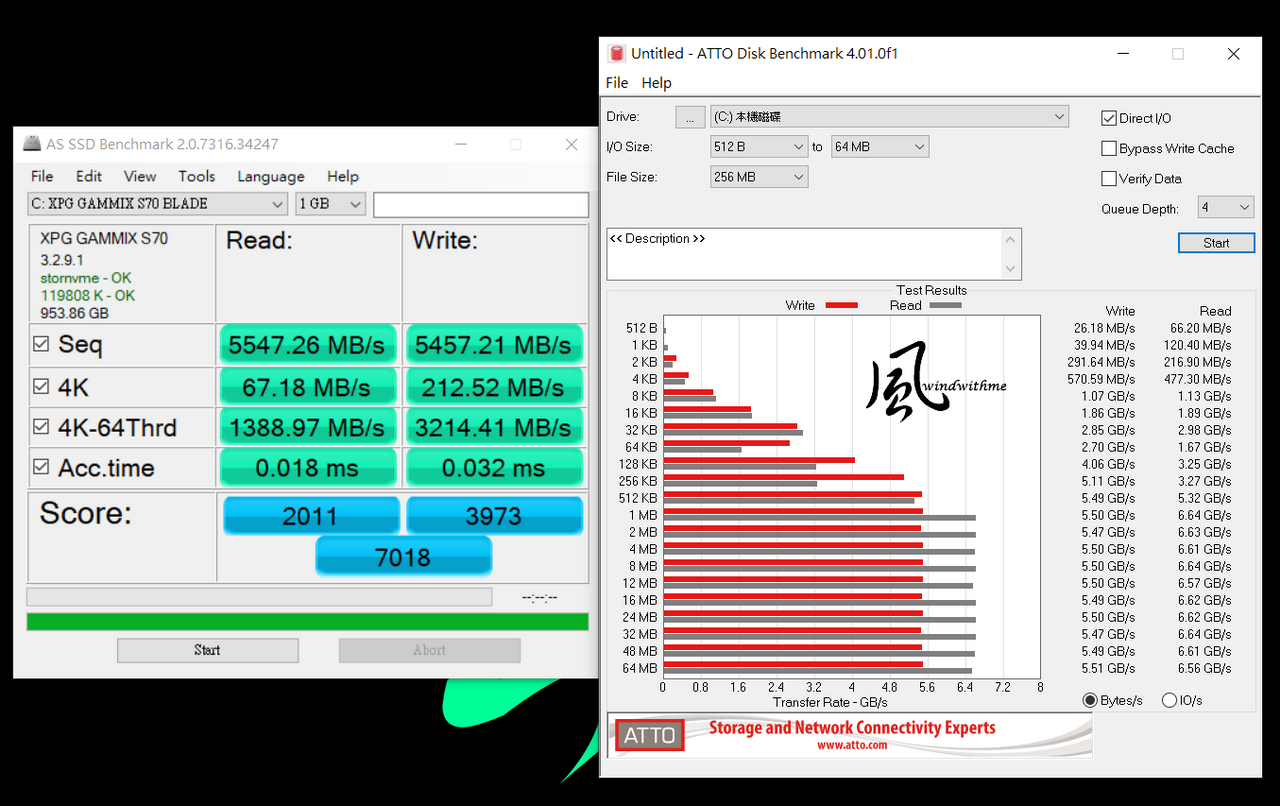1280x806 pixels.
Task: Open AS SSD Language menu
Action: pos(271,176)
